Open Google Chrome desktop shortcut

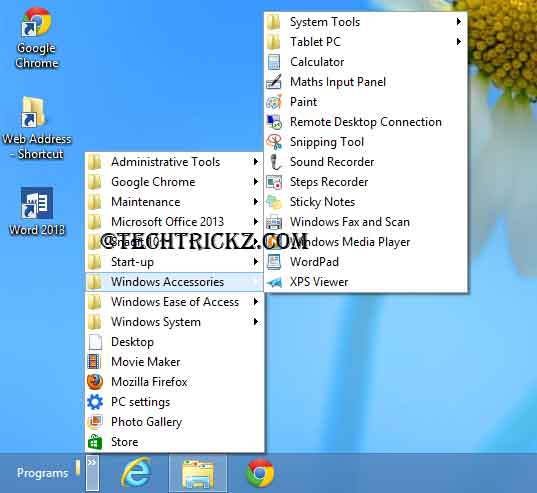click(x=36, y=38)
